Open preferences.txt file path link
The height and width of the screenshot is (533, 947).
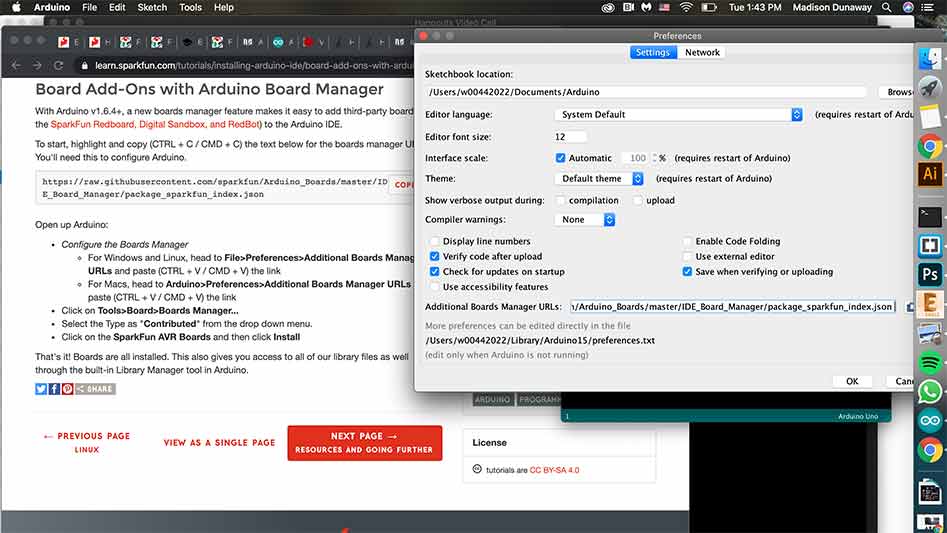coord(540,340)
